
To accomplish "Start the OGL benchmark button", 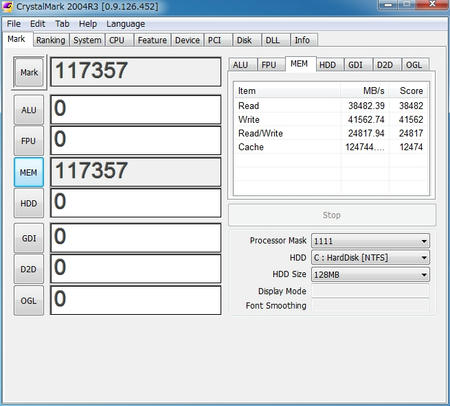I will point(29,300).
